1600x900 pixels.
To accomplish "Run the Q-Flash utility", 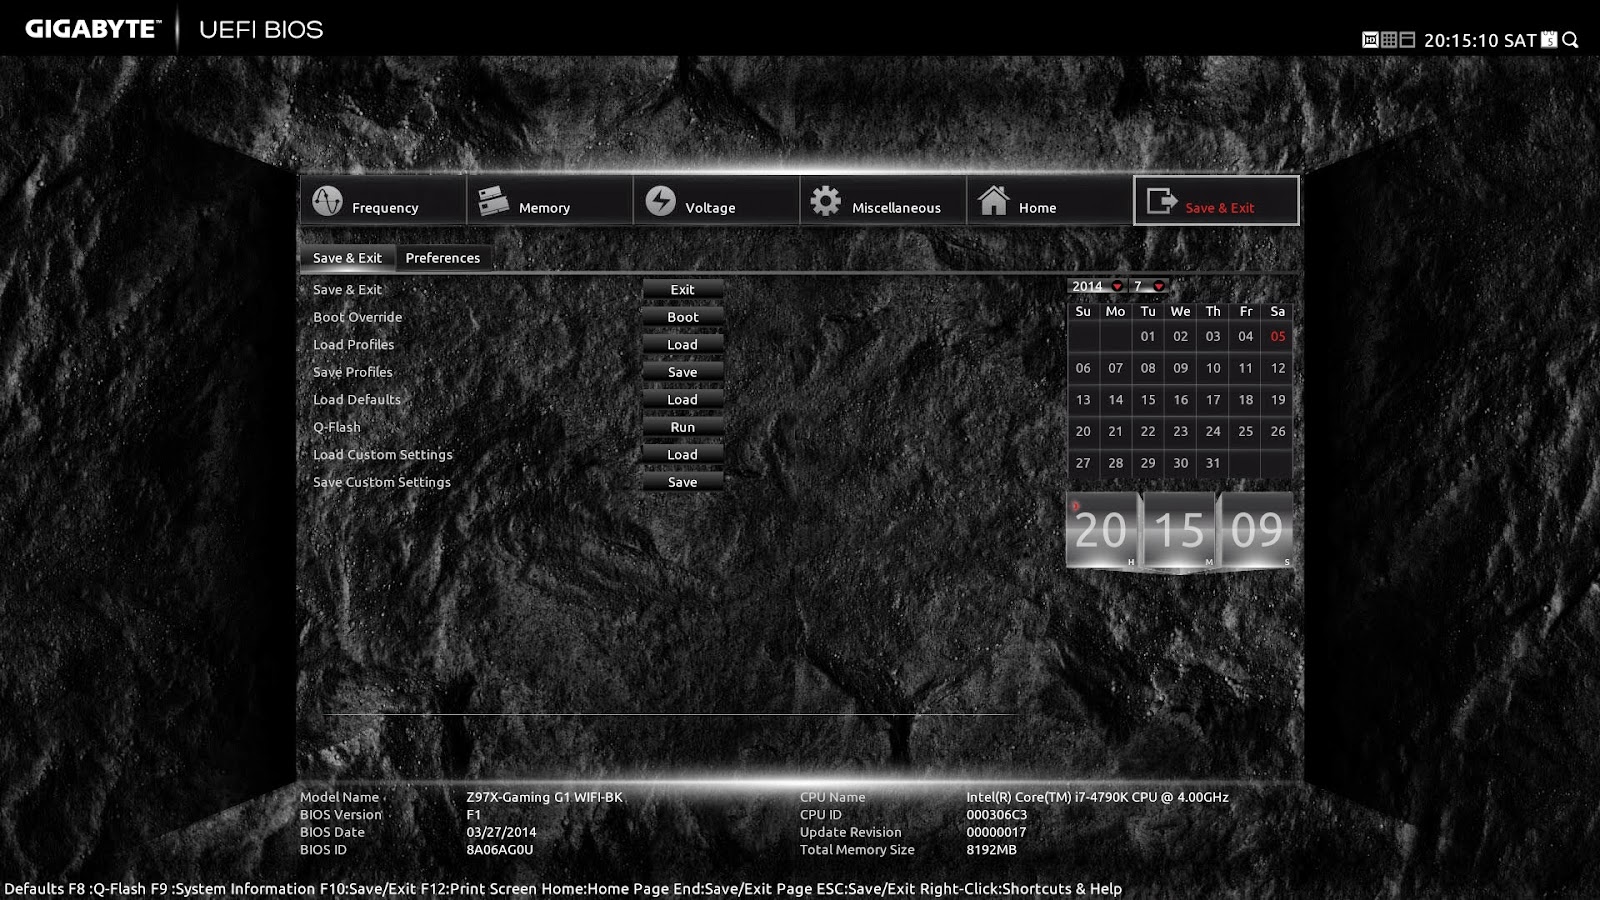I will (x=683, y=427).
